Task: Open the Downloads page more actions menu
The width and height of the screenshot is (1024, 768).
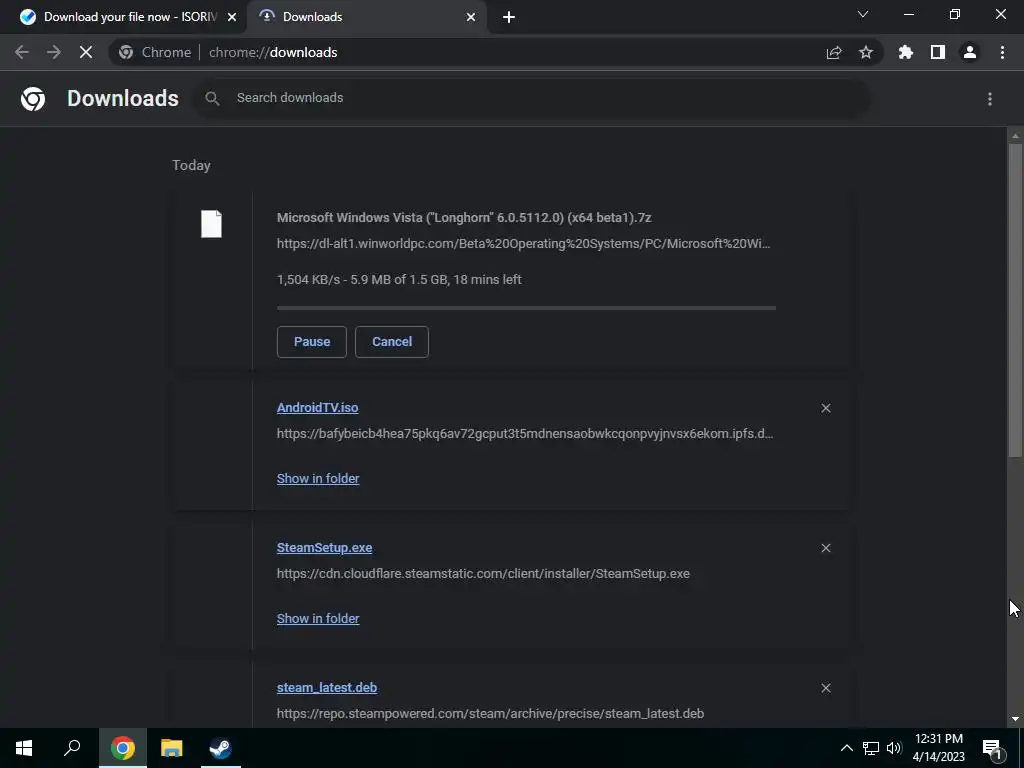Action: [x=990, y=99]
